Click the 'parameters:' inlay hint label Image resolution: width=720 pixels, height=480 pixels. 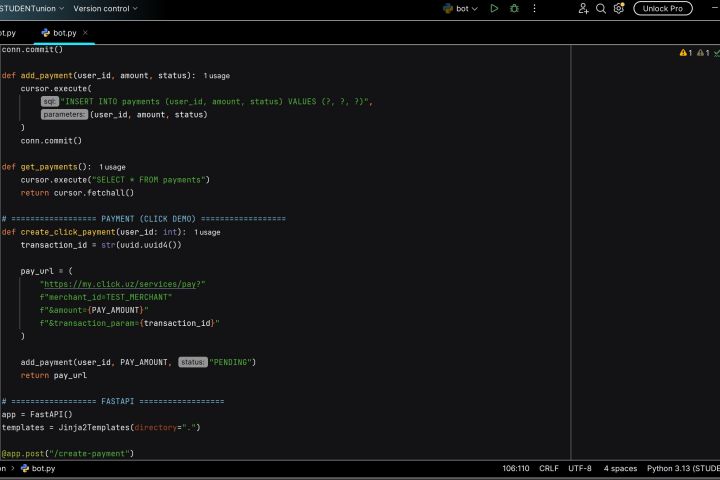click(64, 114)
